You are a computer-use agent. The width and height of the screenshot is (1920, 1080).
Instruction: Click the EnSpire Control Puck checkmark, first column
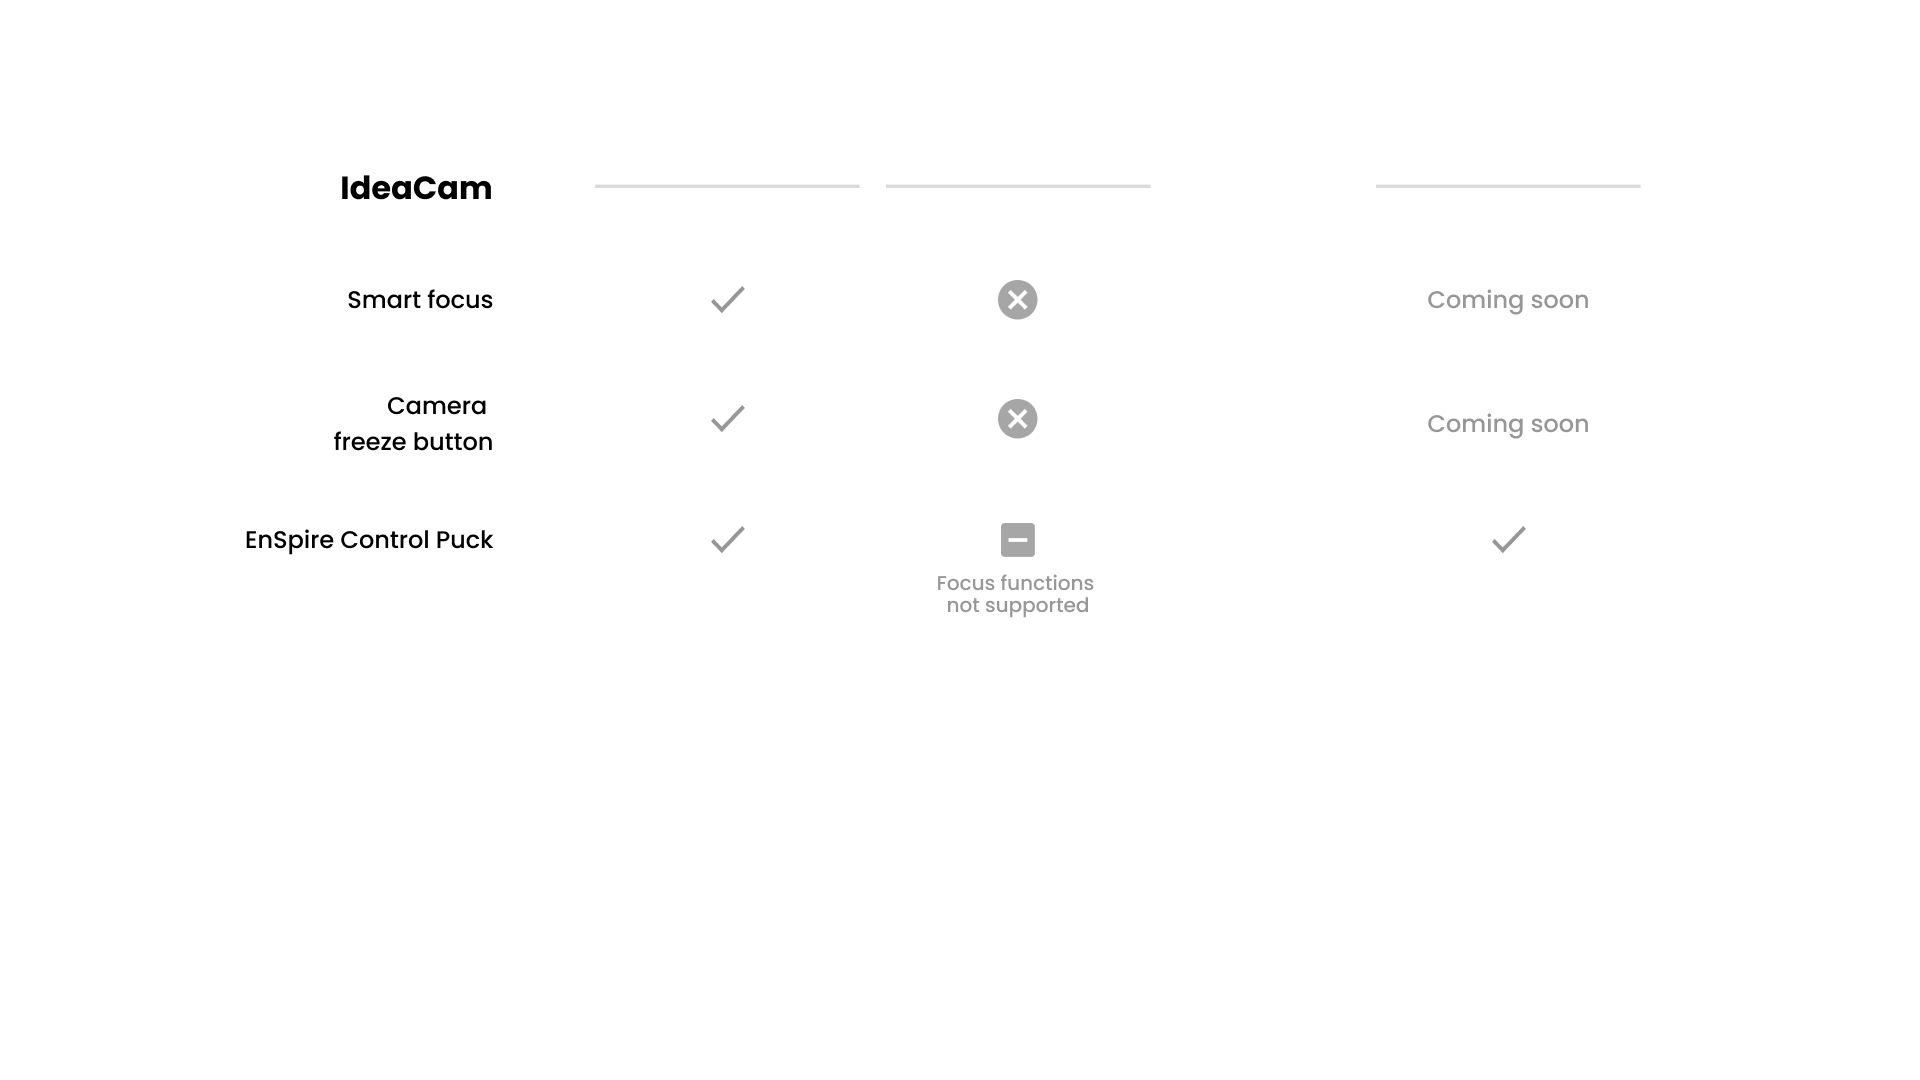coord(728,540)
